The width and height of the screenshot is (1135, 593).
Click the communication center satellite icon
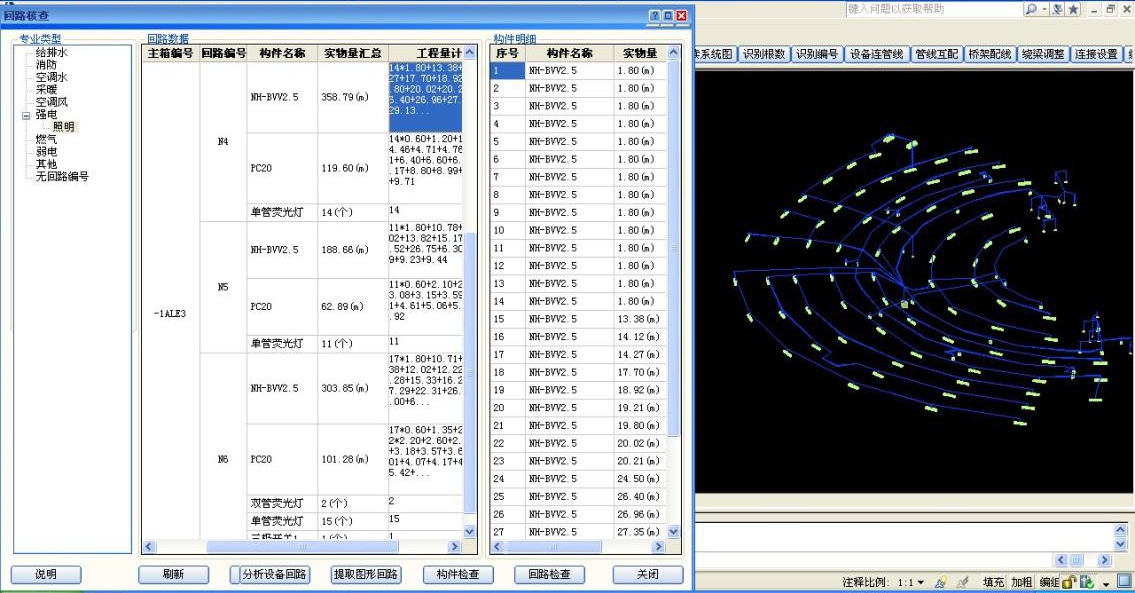coord(1058,9)
